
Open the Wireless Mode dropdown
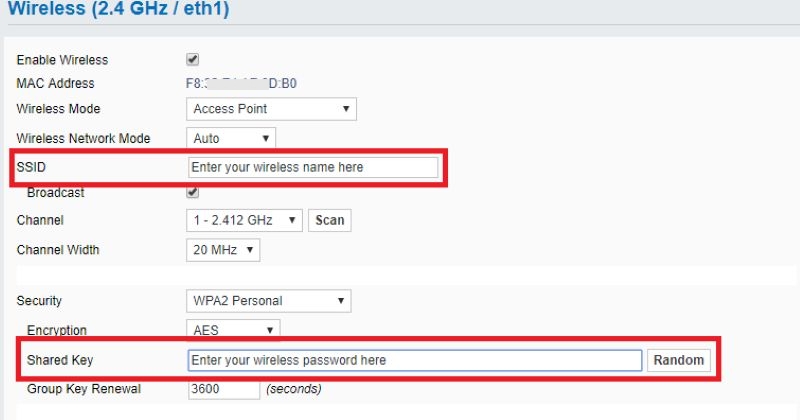pos(271,109)
